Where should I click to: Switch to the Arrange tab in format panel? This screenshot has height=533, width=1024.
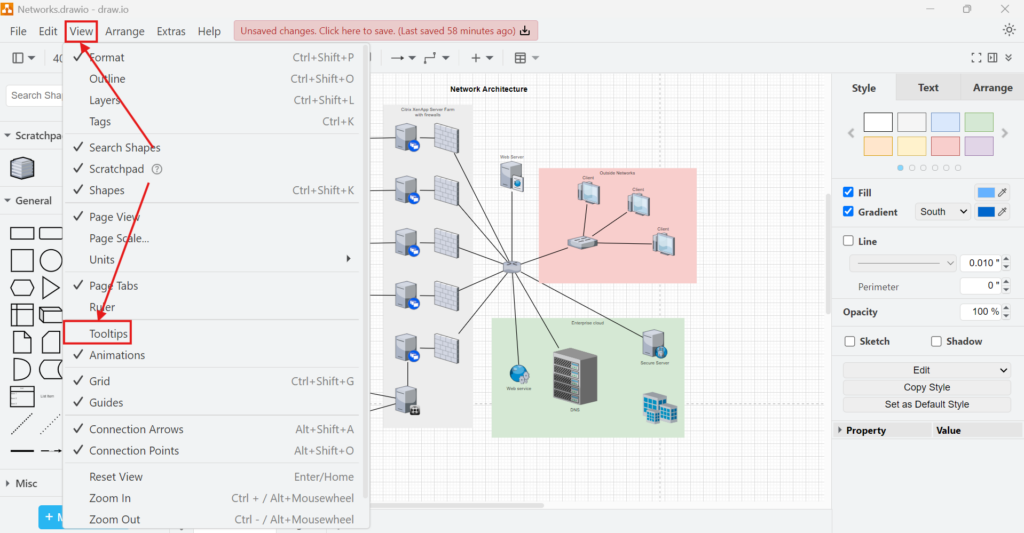coord(992,88)
